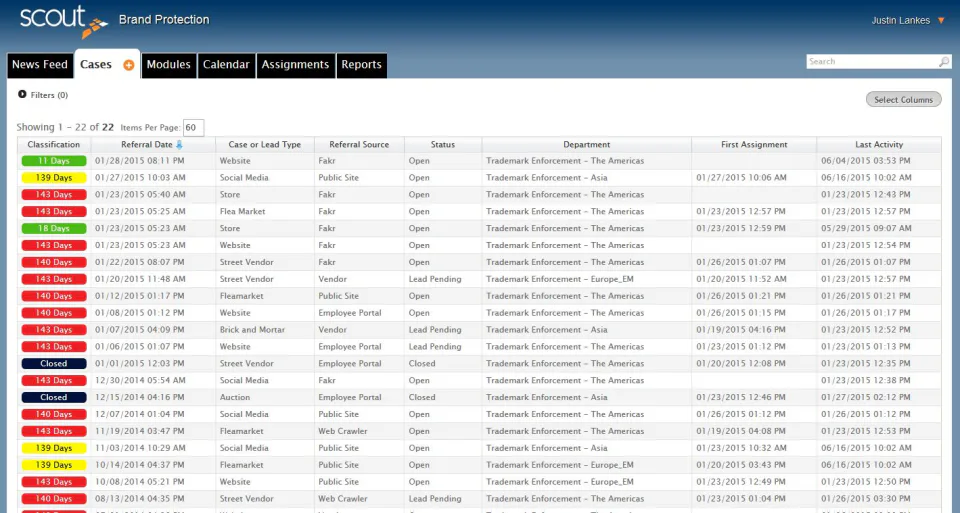
Task: Sort by the Referral Source column header
Action: coord(359,144)
